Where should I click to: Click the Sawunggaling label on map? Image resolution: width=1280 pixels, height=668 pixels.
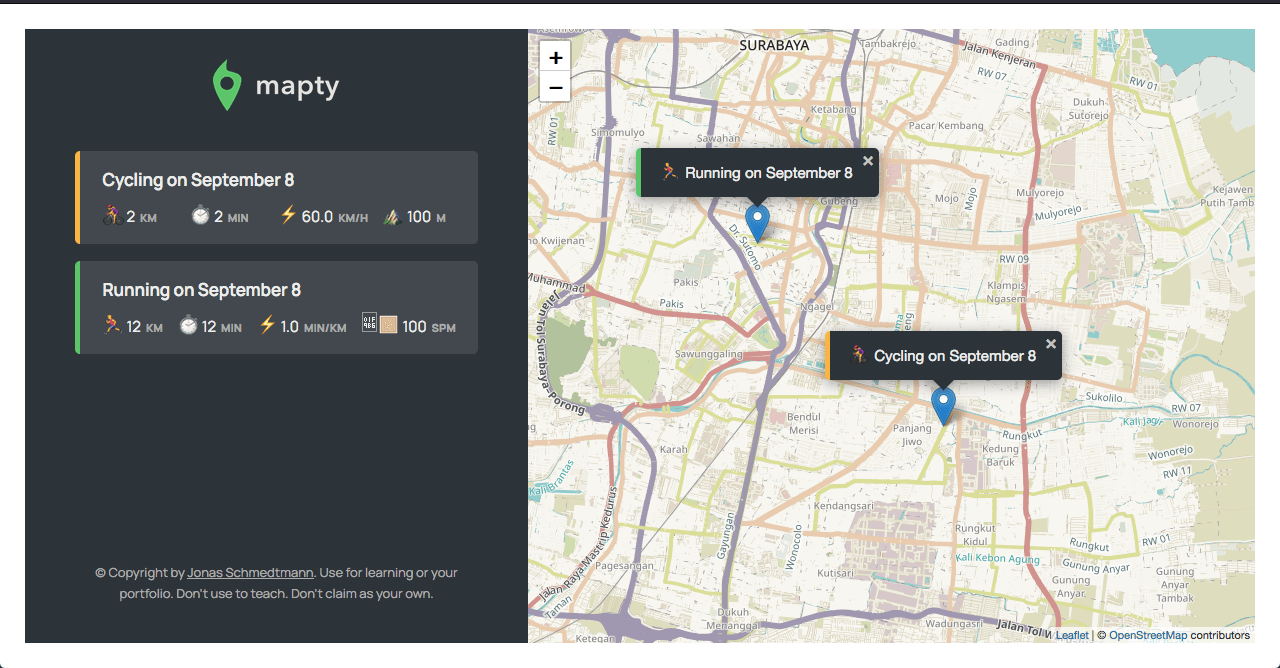pos(709,354)
